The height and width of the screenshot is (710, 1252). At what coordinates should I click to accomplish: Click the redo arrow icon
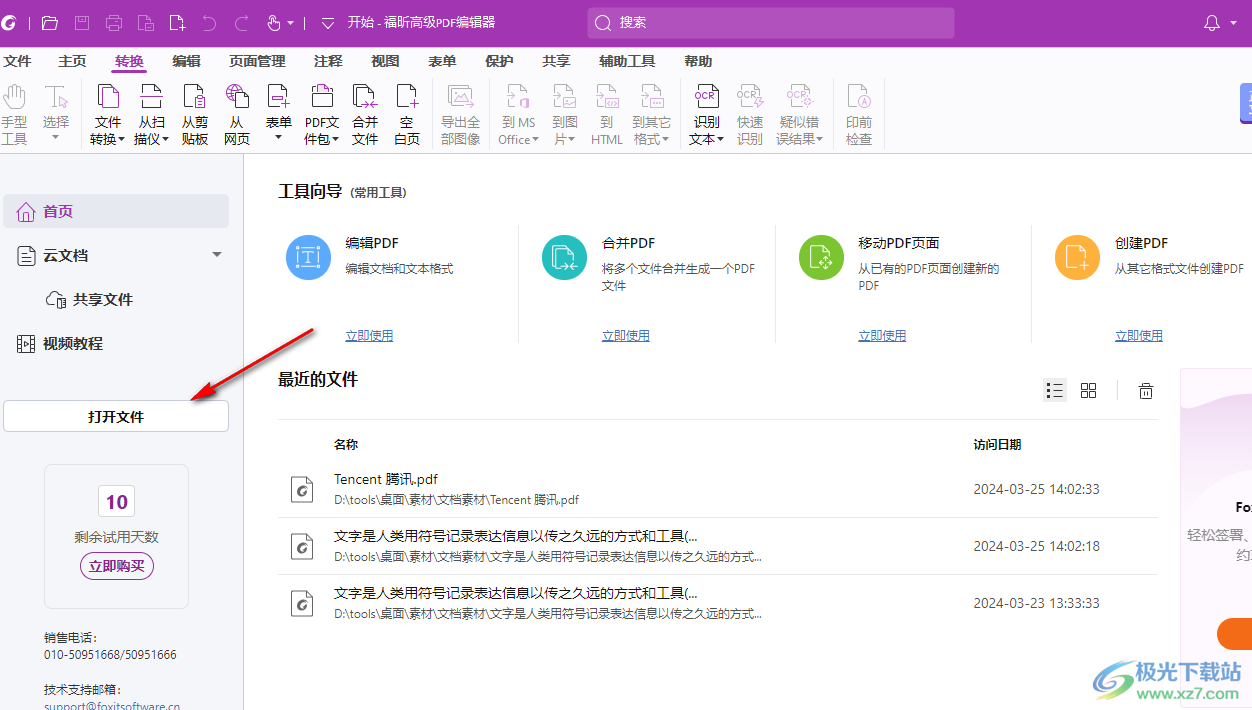coord(241,23)
